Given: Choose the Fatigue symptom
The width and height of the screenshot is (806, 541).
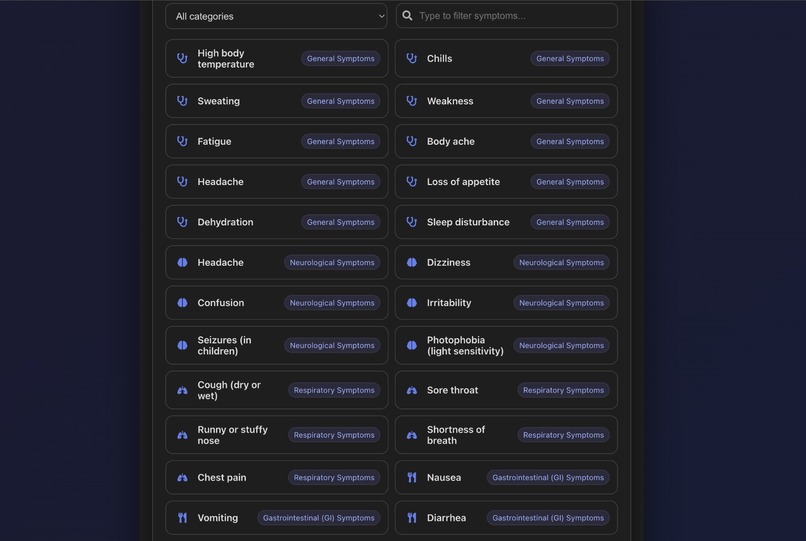Looking at the screenshot, I should click(x=277, y=141).
